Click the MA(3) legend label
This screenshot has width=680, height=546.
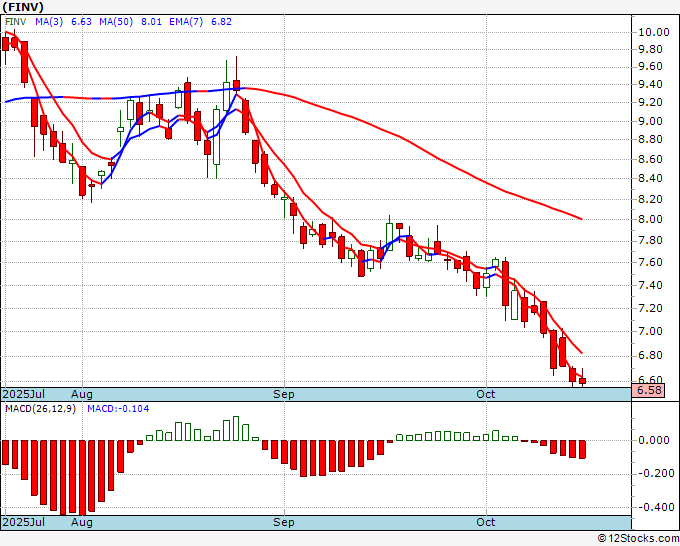tap(49, 22)
